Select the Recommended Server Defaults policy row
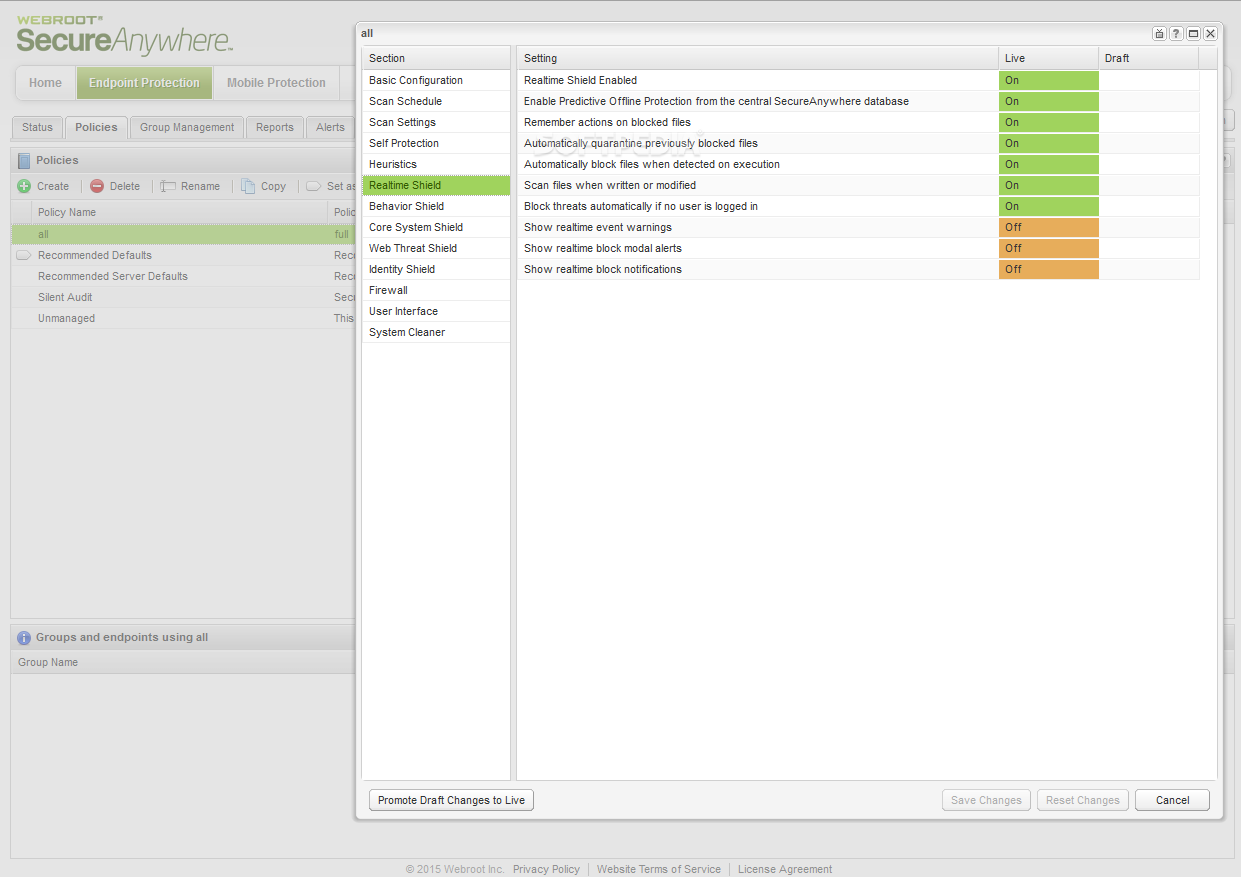 pos(183,276)
